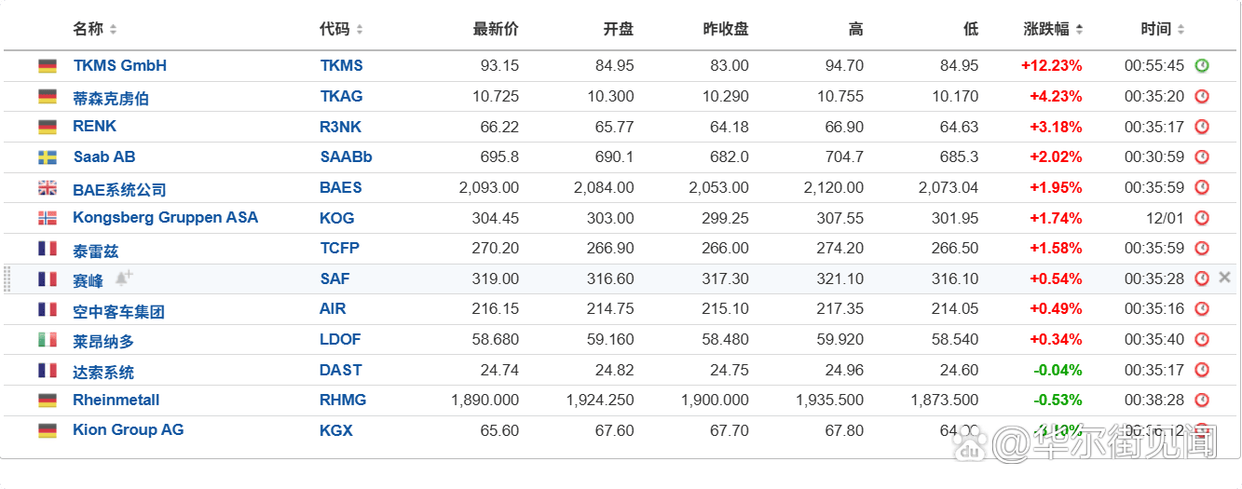Sort by 时间 column header
The height and width of the screenshot is (489, 1242).
[1162, 29]
